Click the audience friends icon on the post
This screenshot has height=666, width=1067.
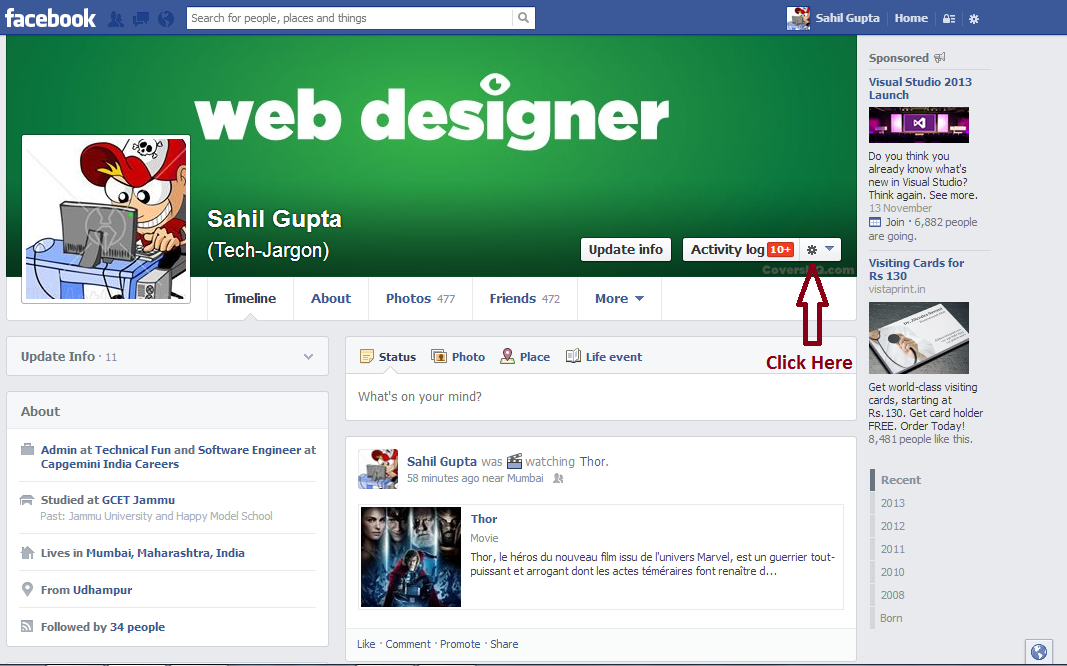(558, 478)
